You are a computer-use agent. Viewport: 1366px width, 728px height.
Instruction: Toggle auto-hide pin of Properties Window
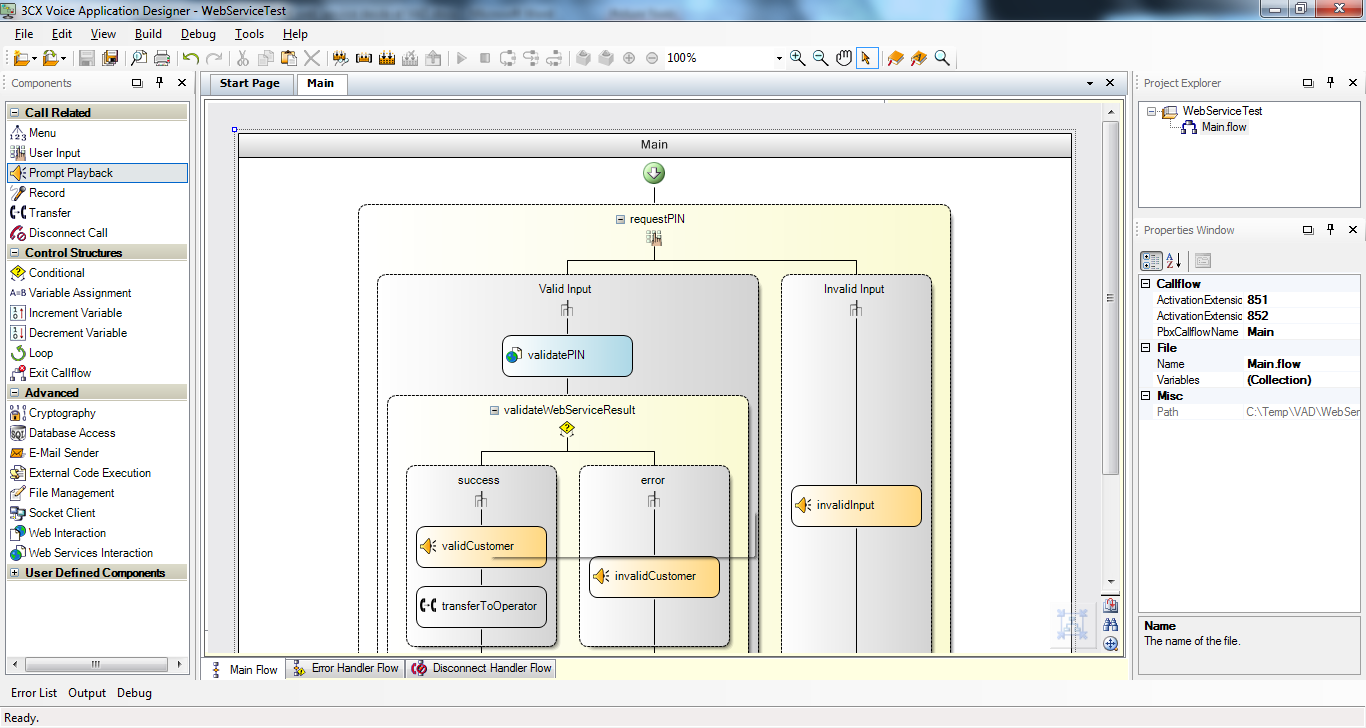pyautogui.click(x=1330, y=230)
